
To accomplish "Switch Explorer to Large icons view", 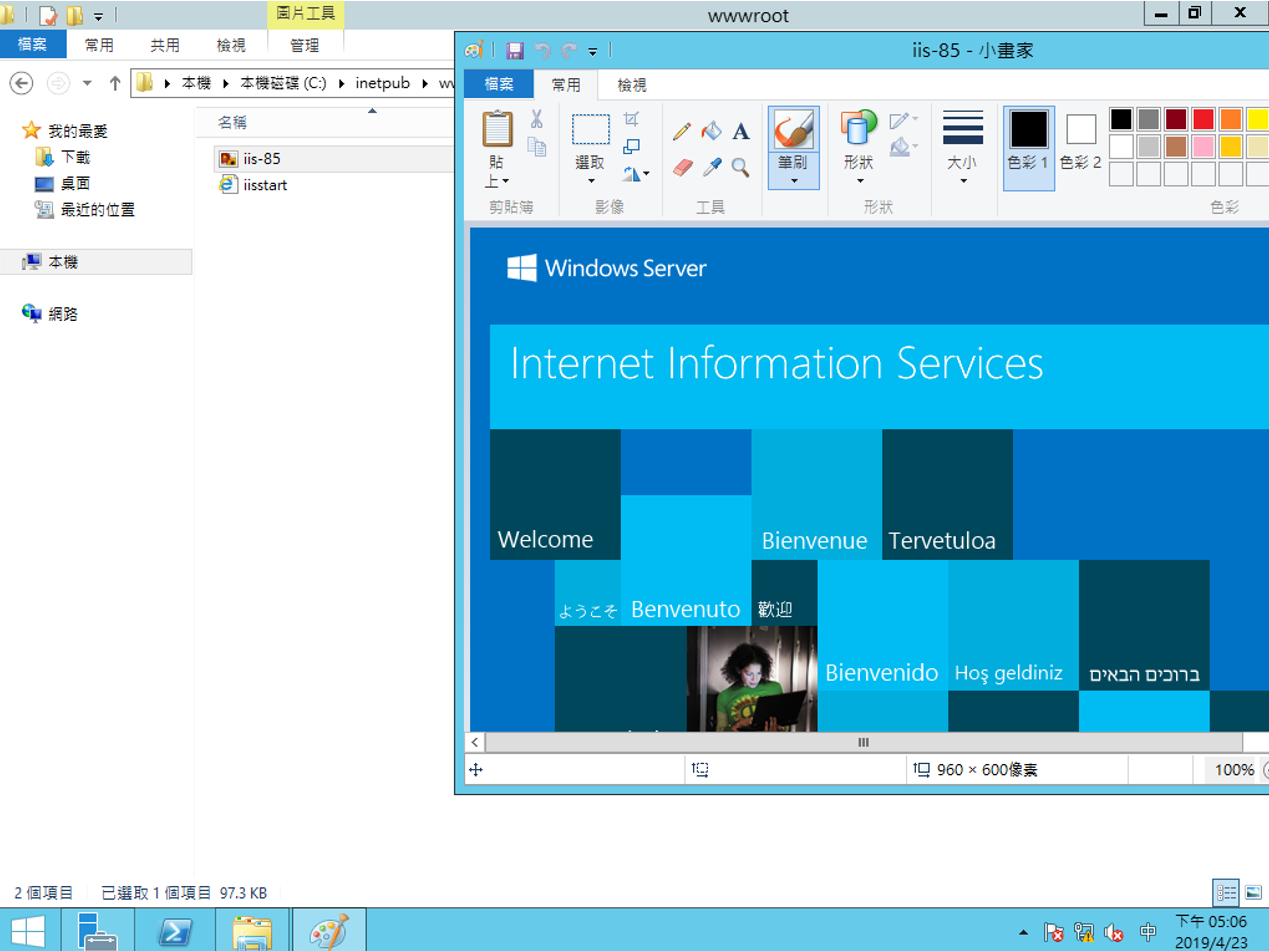I will (x=1253, y=892).
